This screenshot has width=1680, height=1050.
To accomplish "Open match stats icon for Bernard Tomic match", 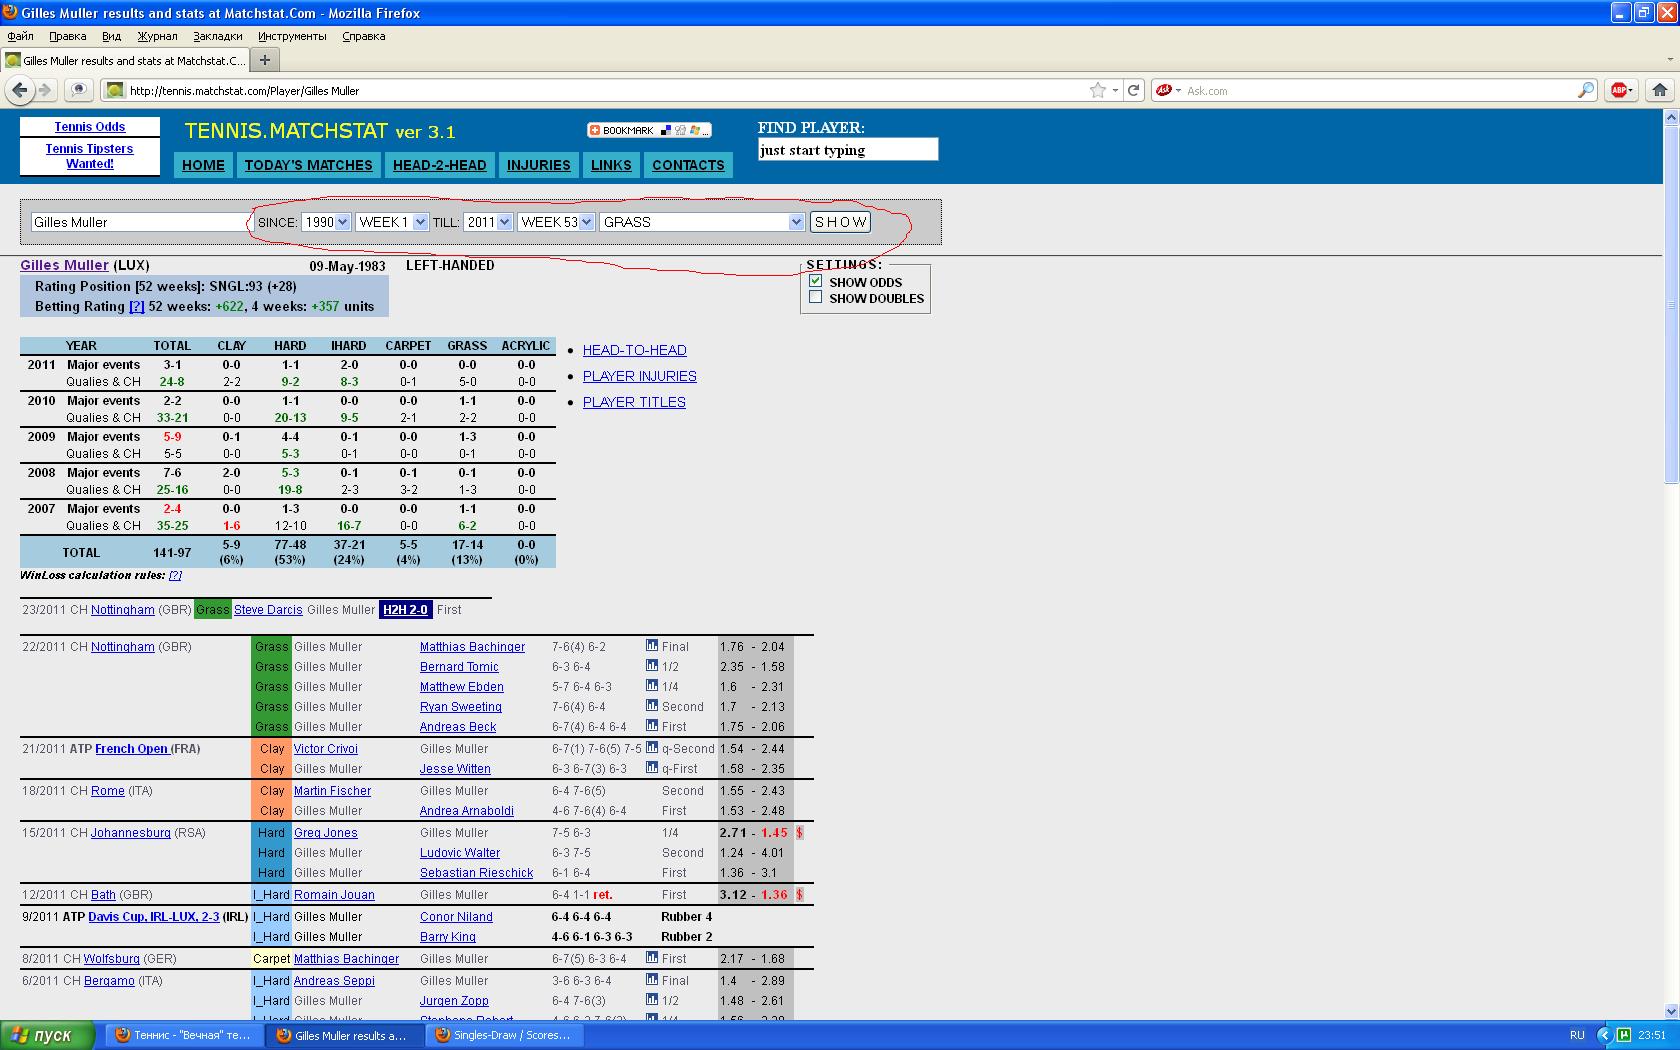I will (652, 666).
